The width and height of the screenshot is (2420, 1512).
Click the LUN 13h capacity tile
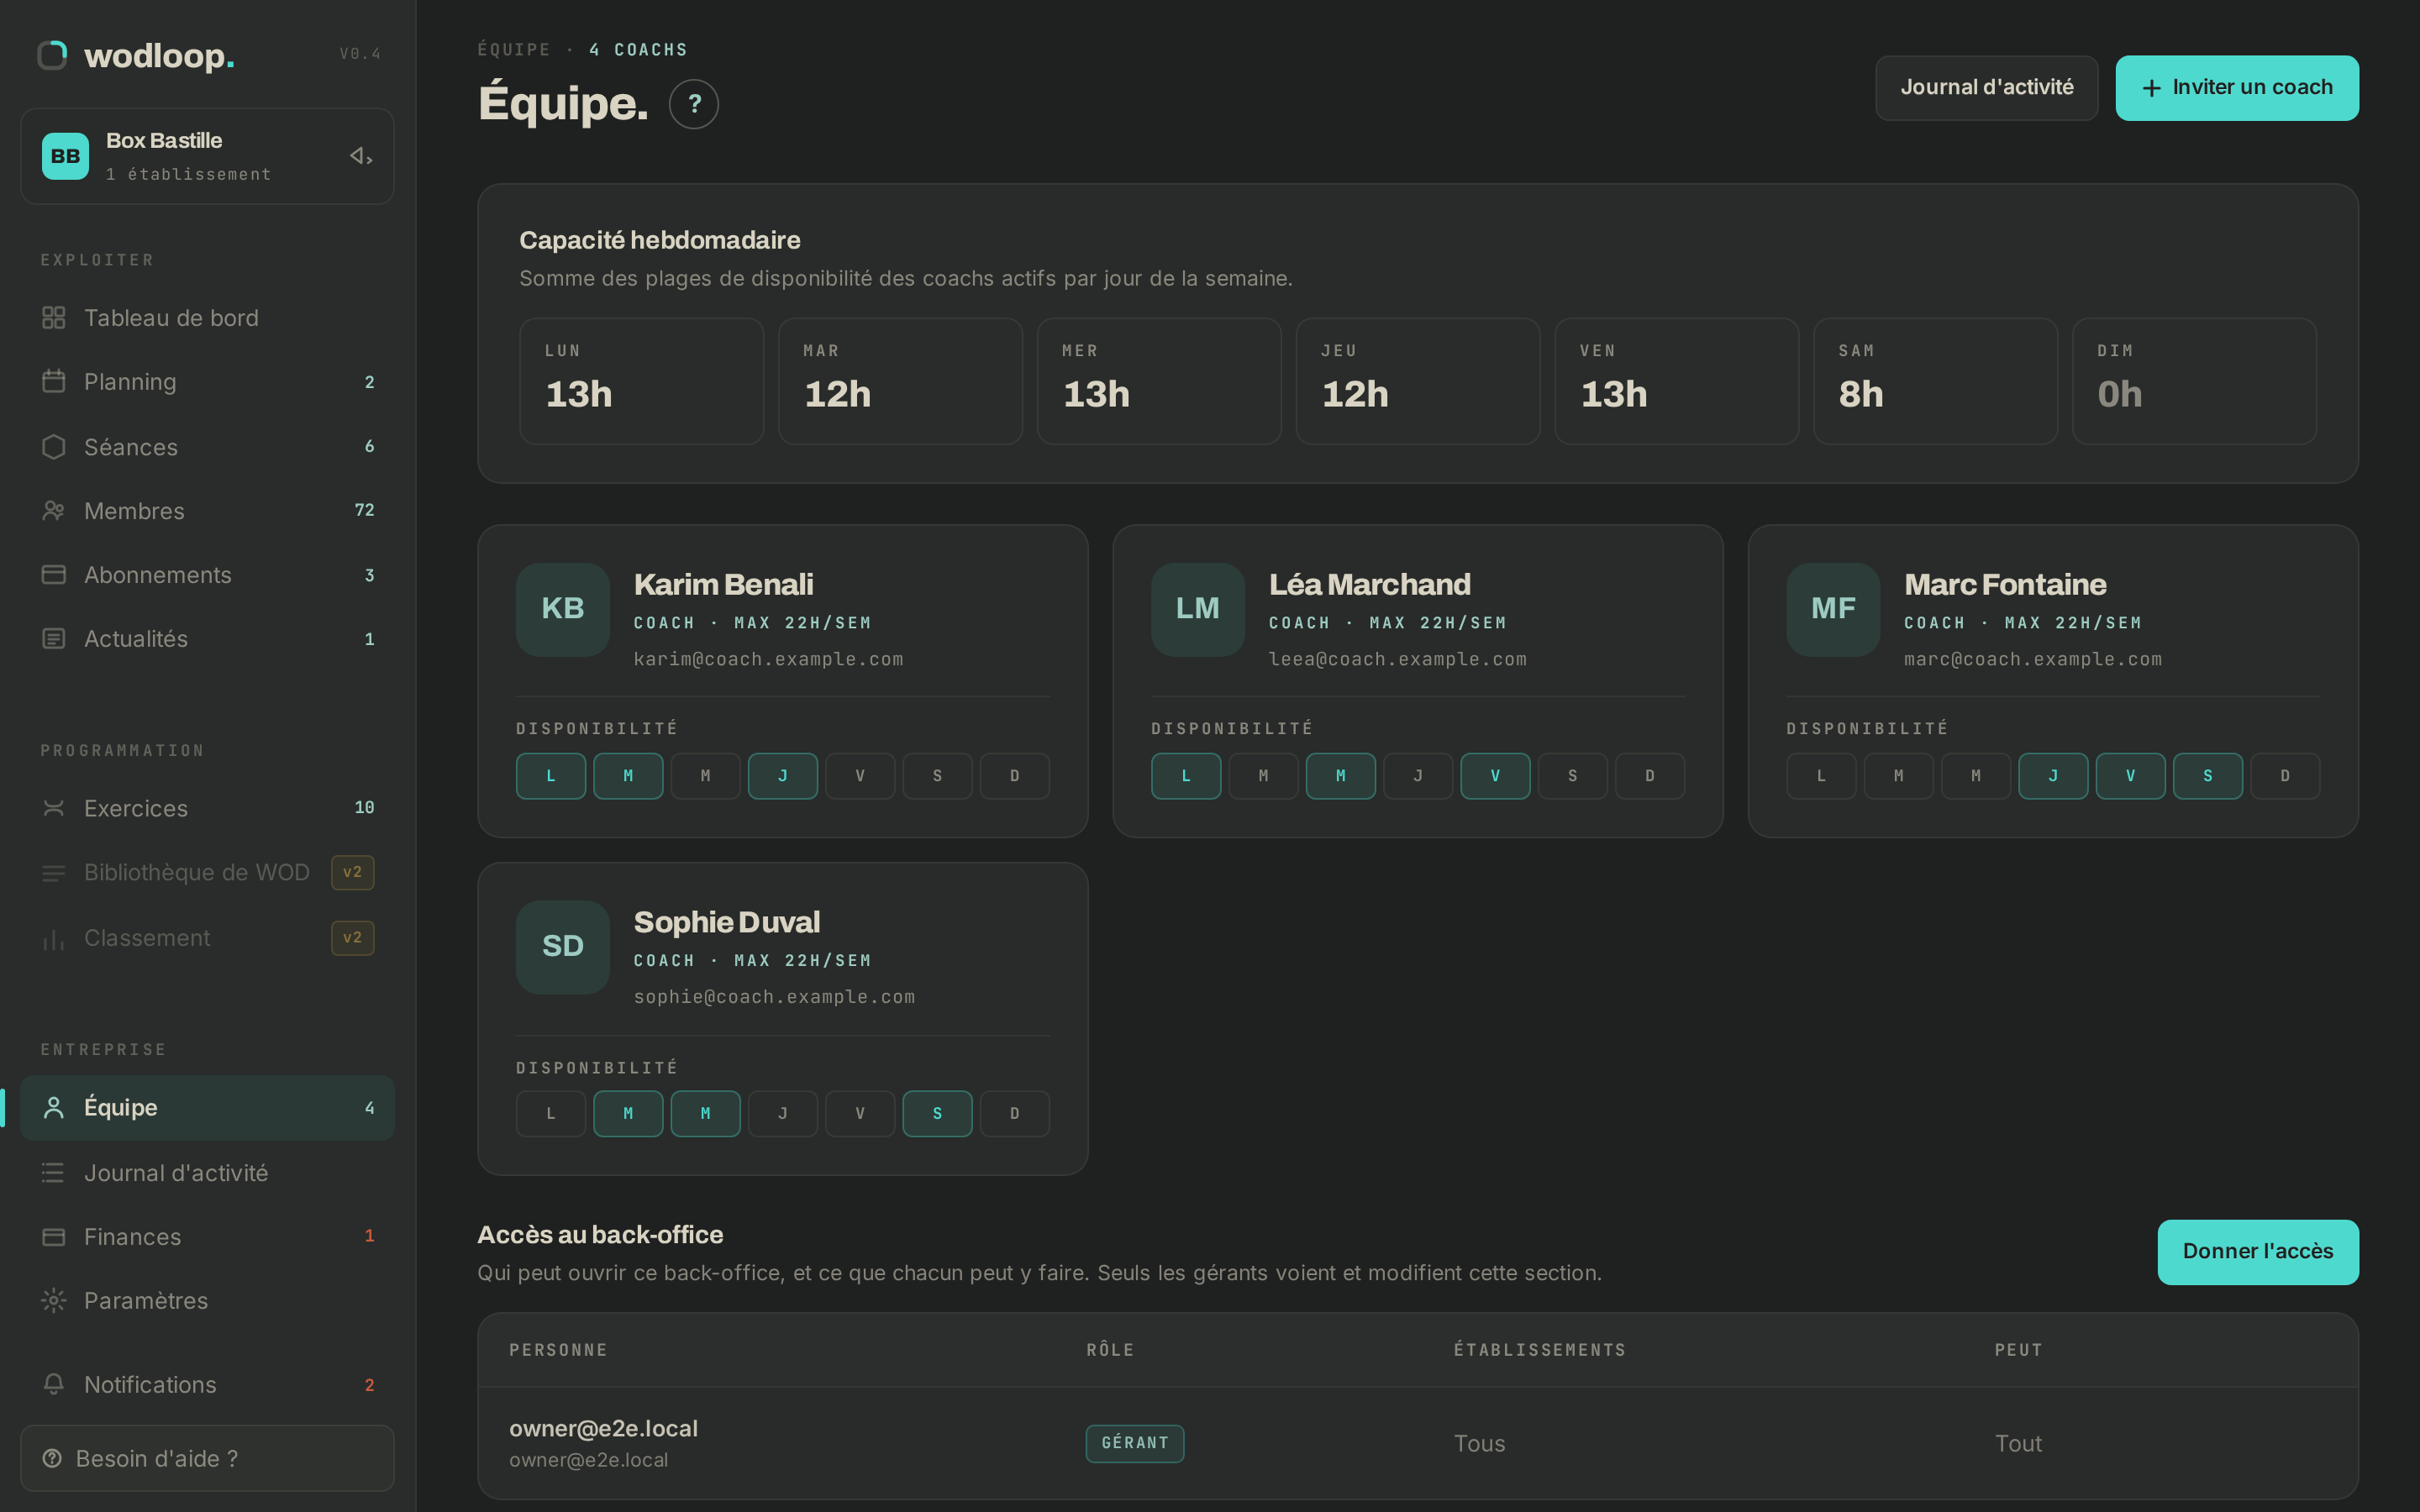[641, 381]
